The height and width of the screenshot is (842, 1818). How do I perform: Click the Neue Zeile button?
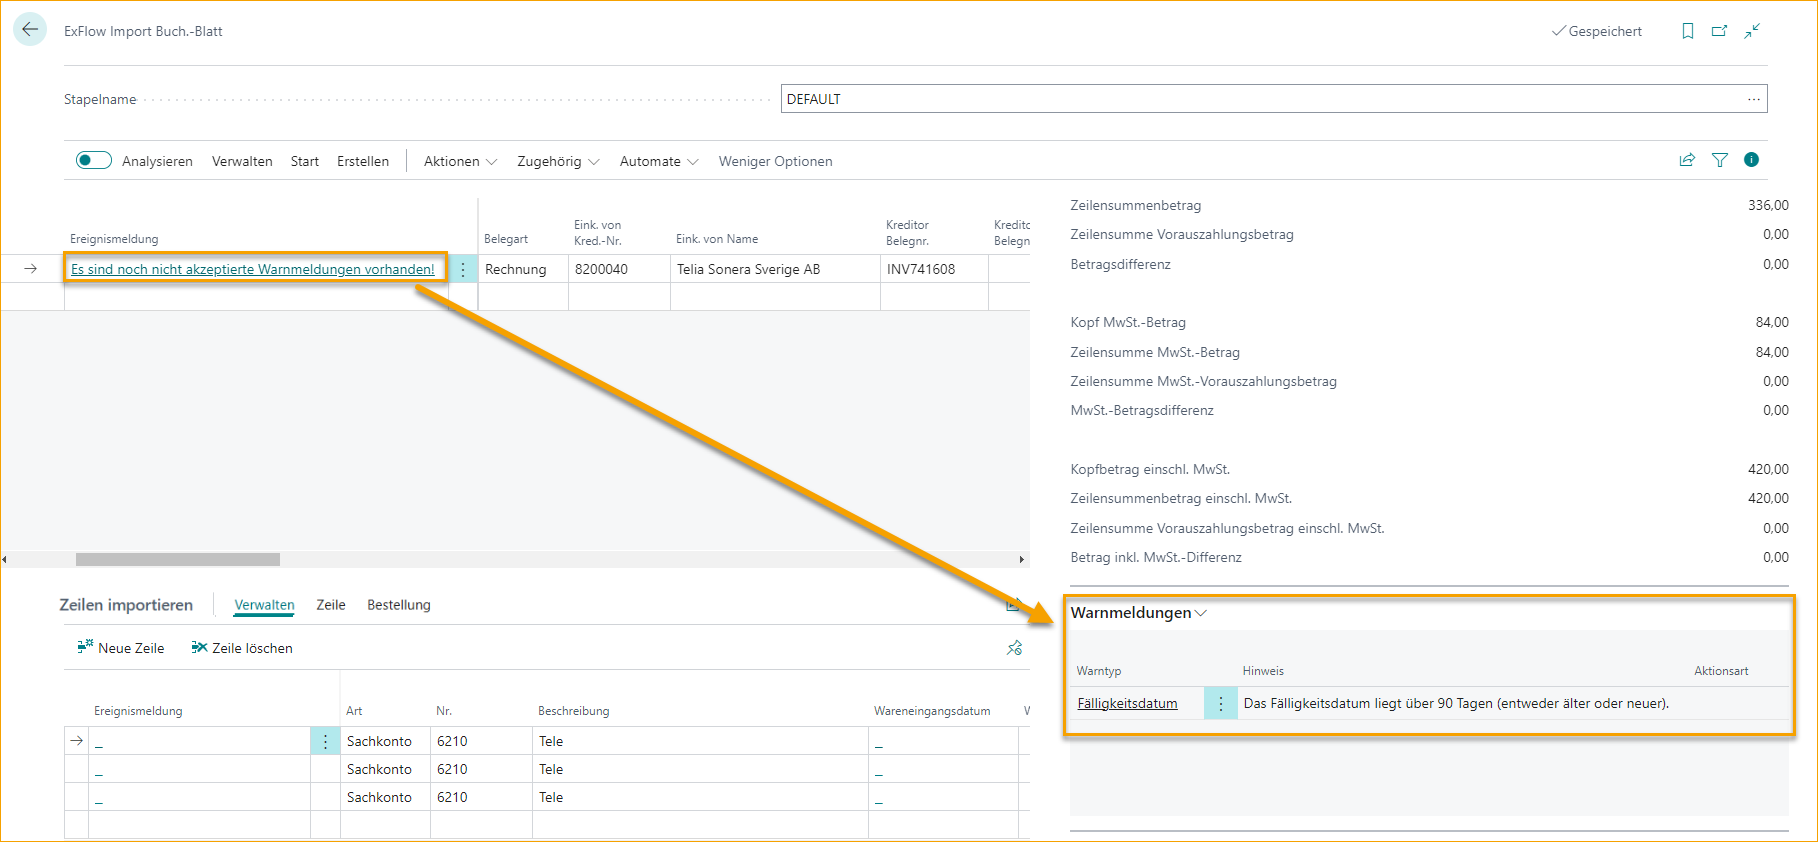121,648
